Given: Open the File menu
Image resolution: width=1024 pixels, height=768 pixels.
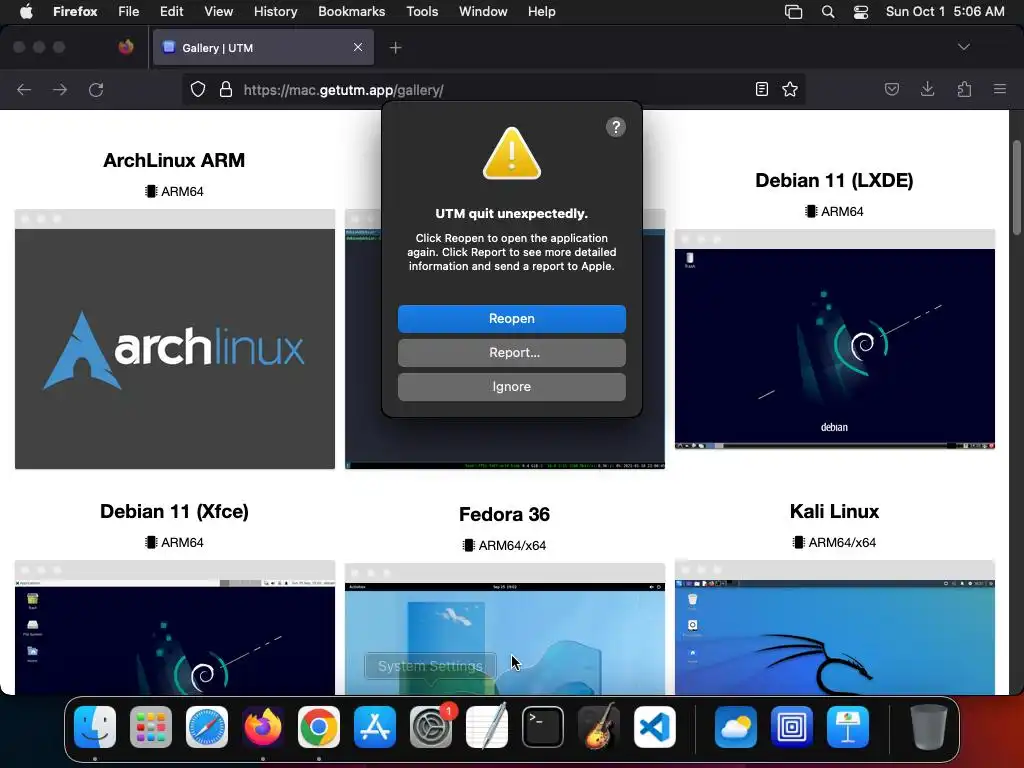Looking at the screenshot, I should pyautogui.click(x=129, y=12).
